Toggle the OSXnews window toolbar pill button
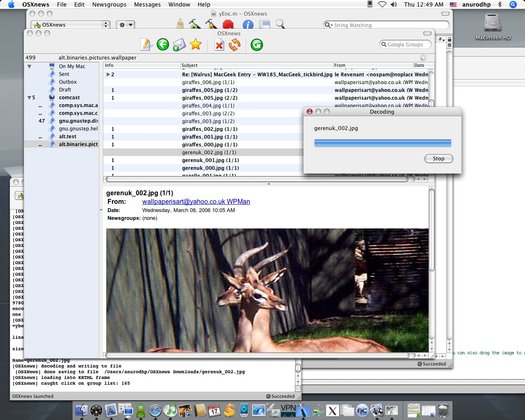Viewport: 525px width, 420px height. coord(427,33)
